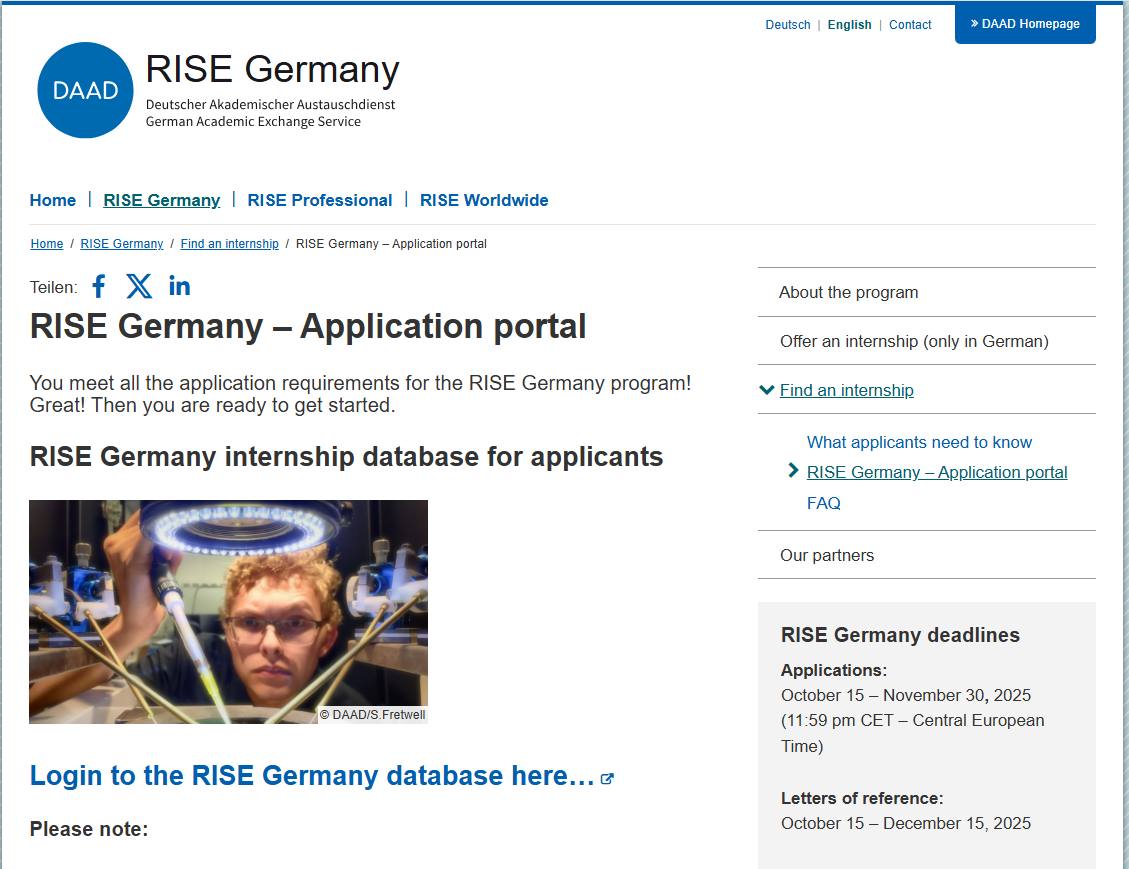Open RISE Professional navigation item
Viewport: 1129px width, 869px height.
tap(320, 200)
